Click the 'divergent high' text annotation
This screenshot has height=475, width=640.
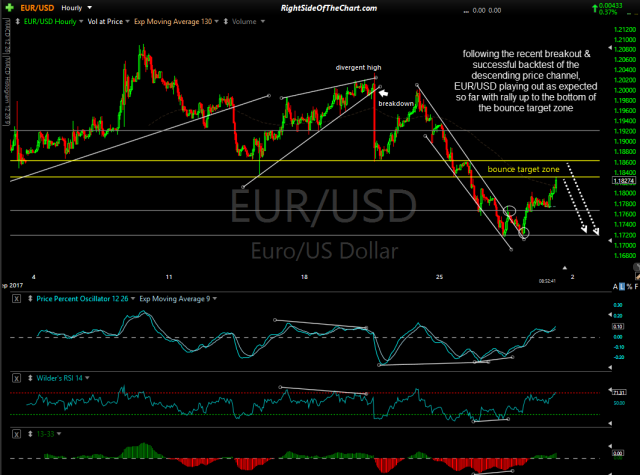click(x=358, y=68)
